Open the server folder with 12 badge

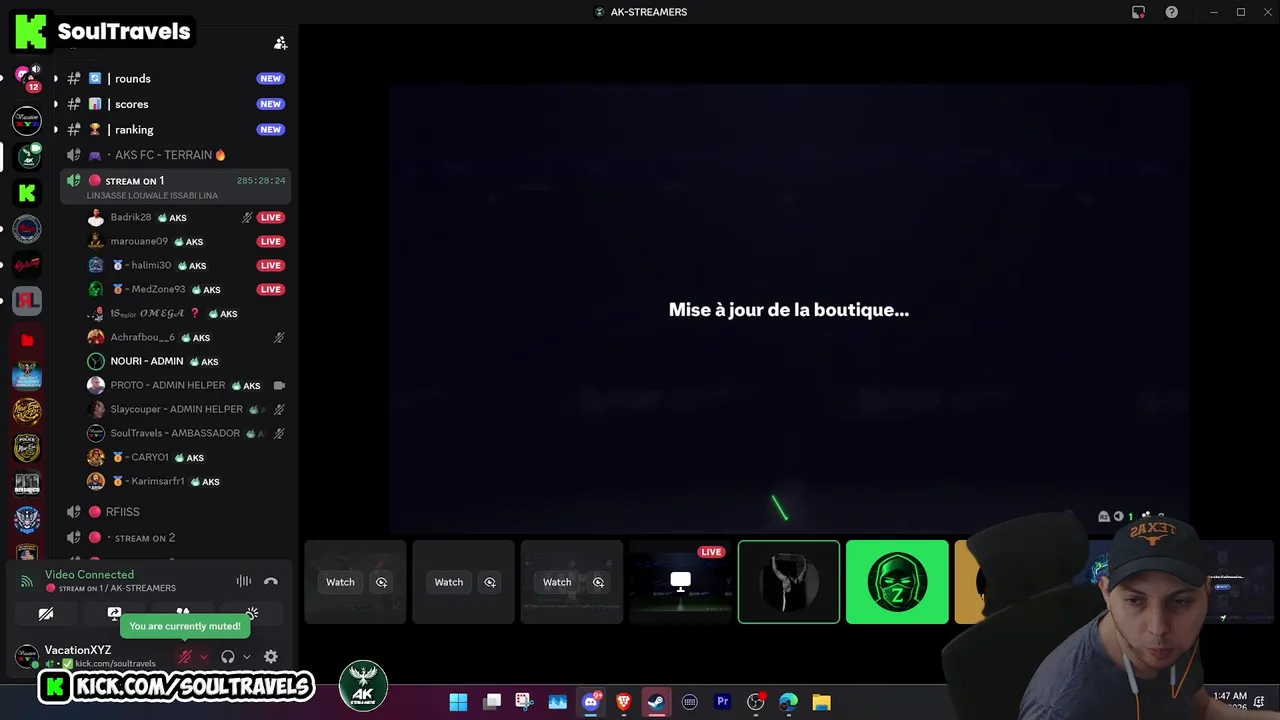pos(27,78)
